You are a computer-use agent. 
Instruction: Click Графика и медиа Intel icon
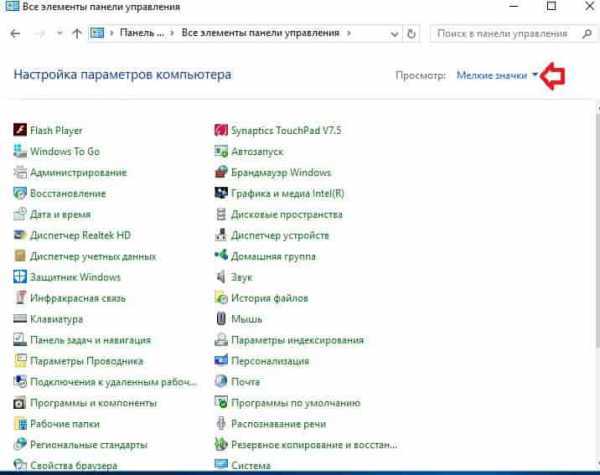click(221, 193)
